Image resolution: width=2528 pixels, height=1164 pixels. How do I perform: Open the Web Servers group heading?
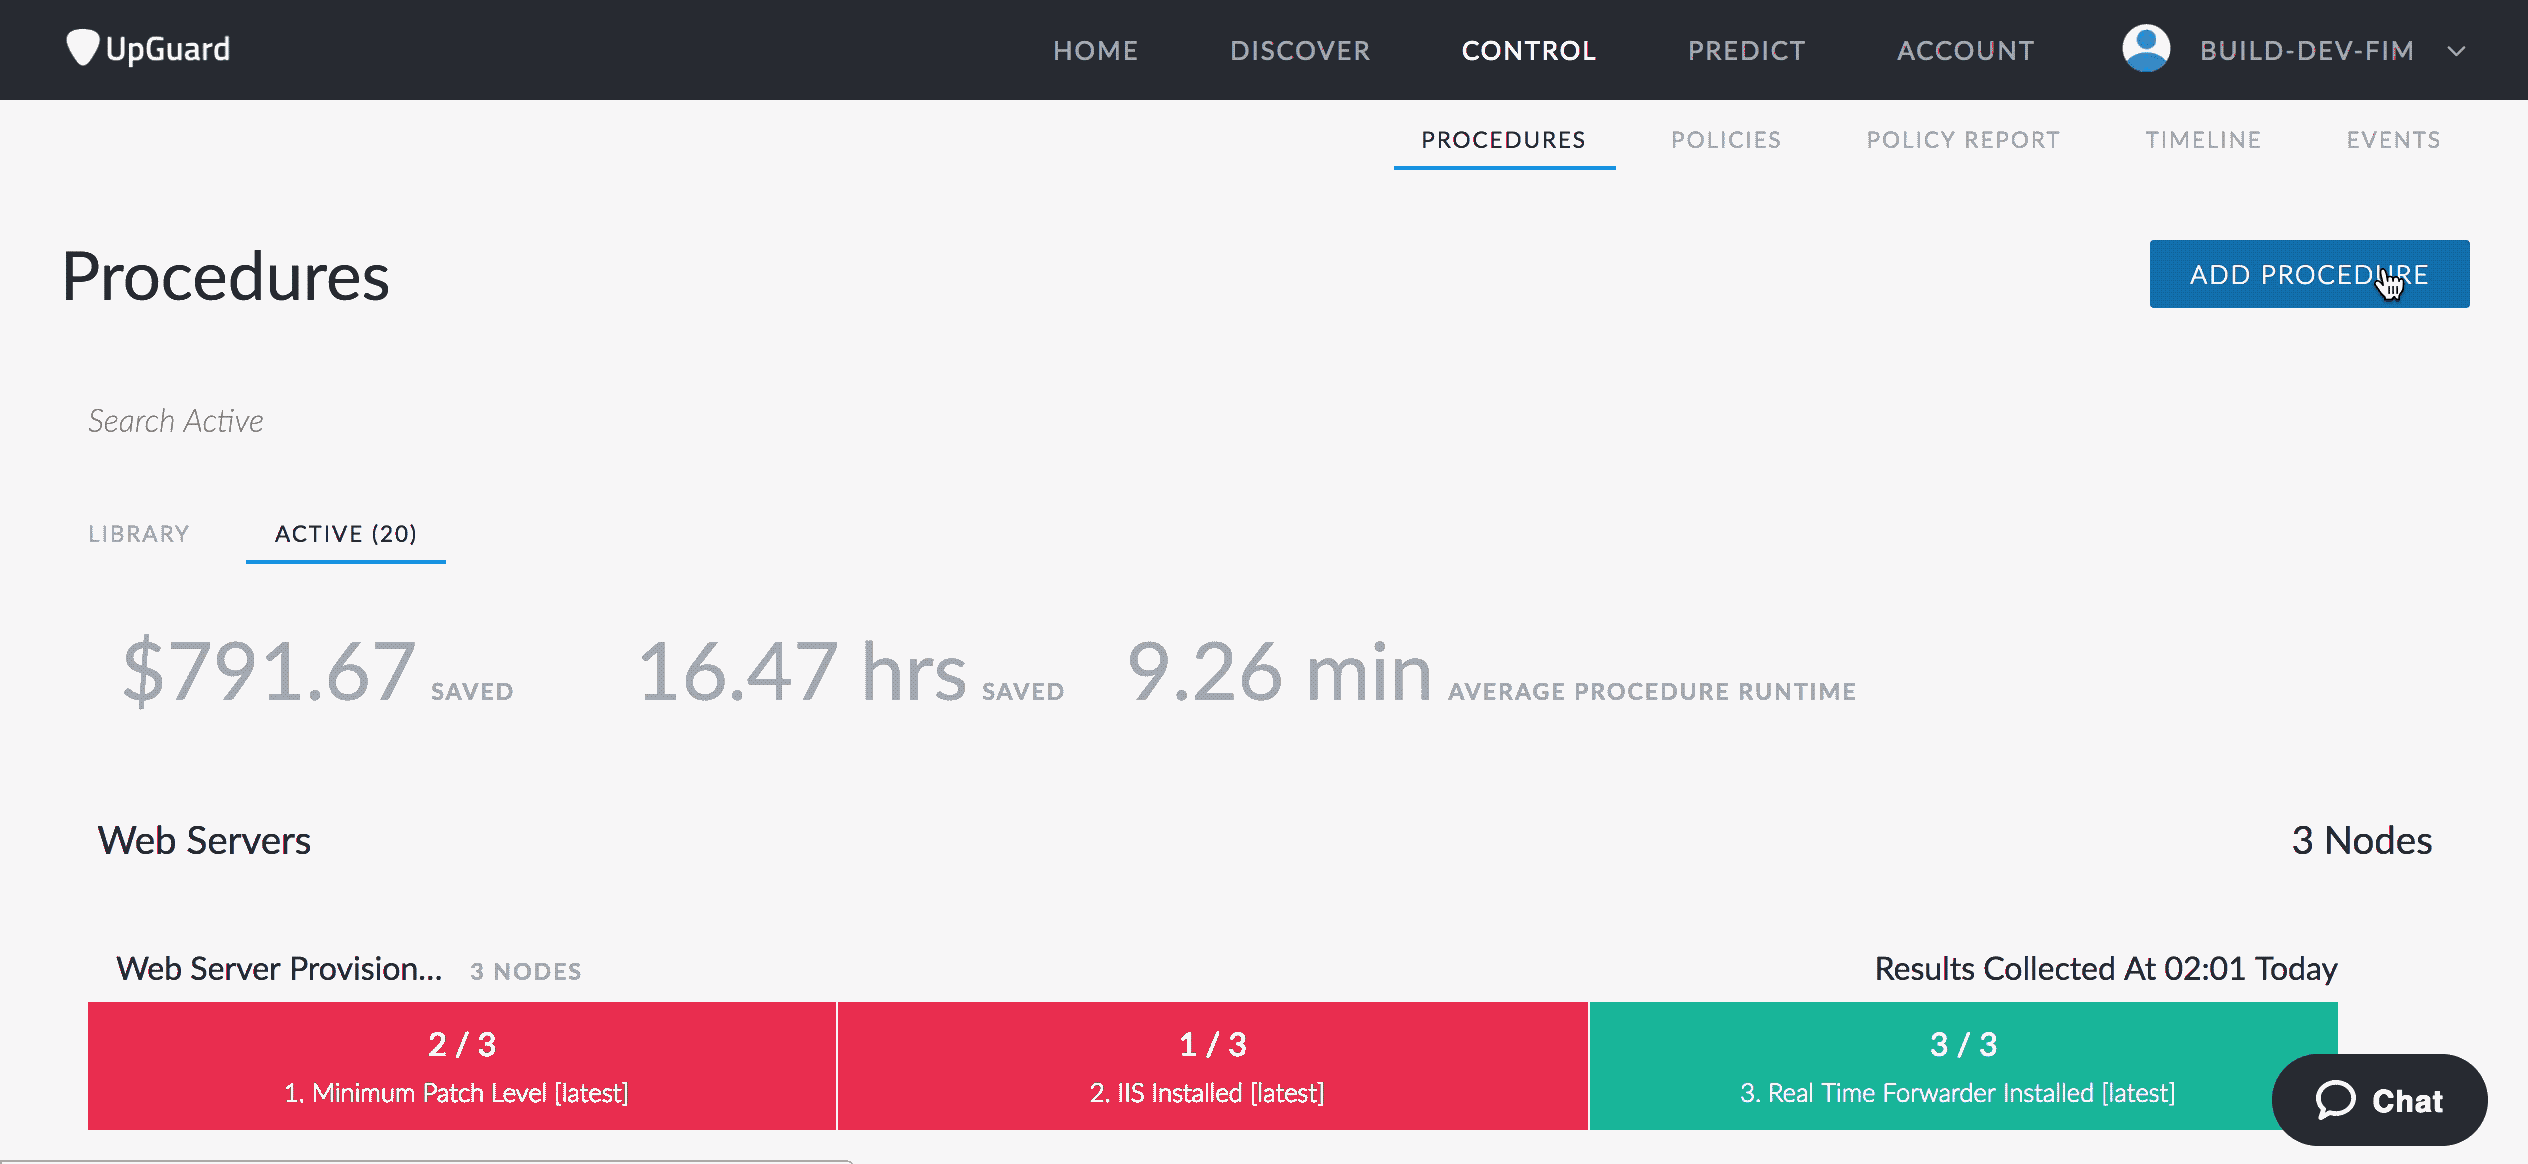coord(204,841)
